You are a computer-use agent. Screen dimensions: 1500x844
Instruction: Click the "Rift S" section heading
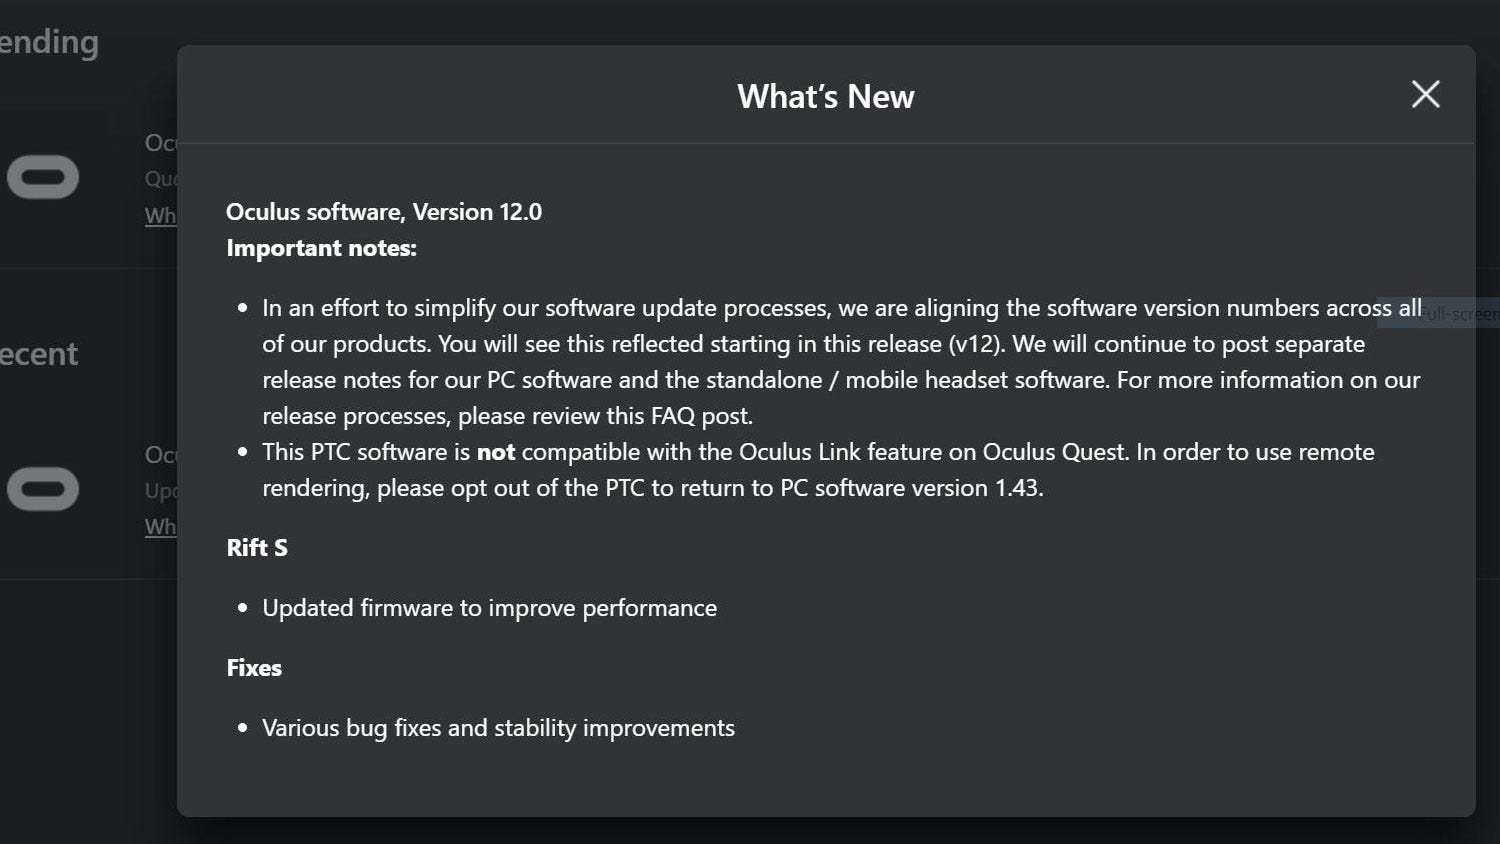click(x=257, y=548)
